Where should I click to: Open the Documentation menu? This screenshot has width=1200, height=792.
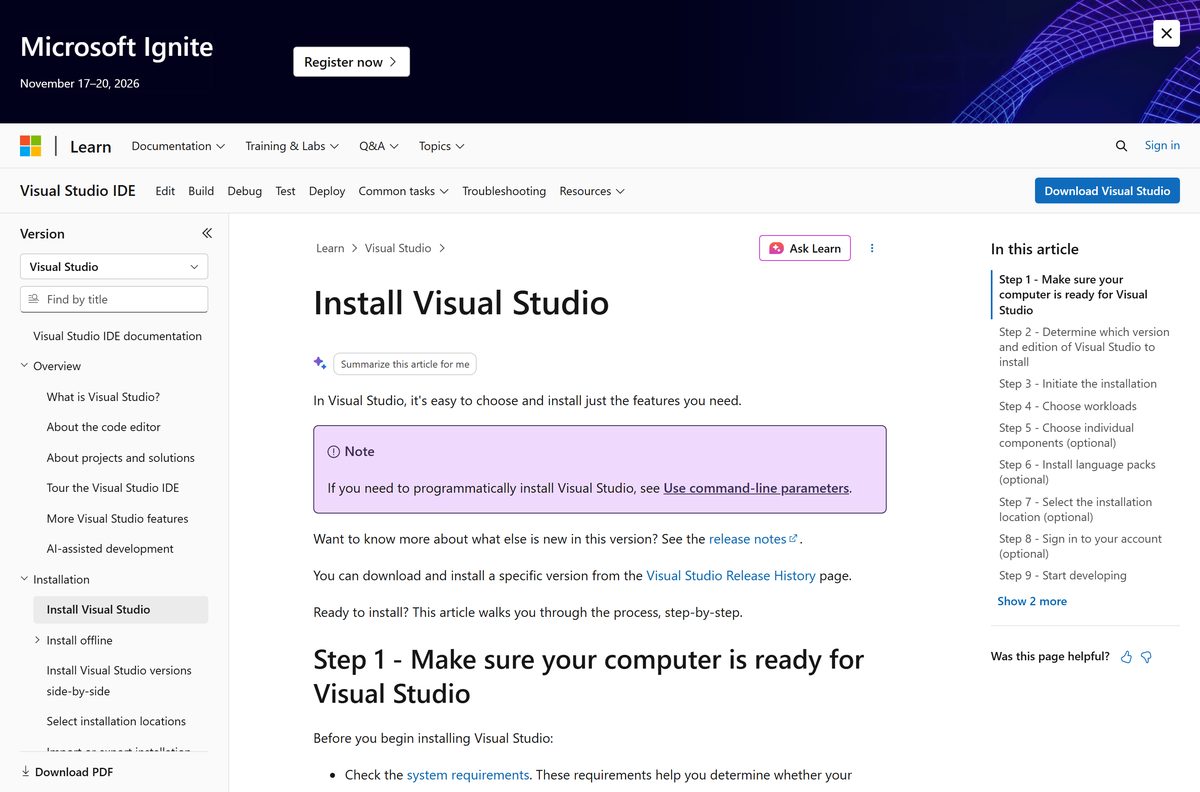click(x=178, y=146)
